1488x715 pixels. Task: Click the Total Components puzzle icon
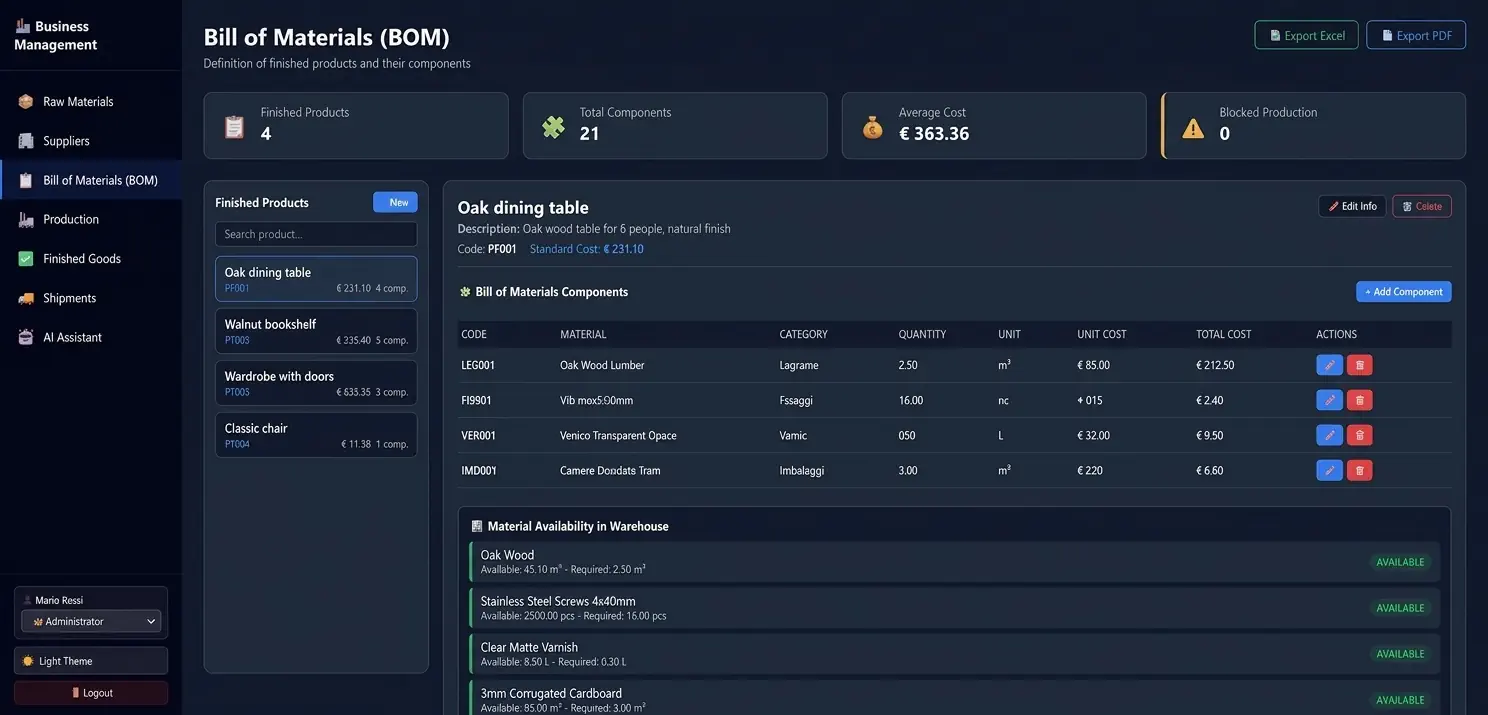[553, 127]
